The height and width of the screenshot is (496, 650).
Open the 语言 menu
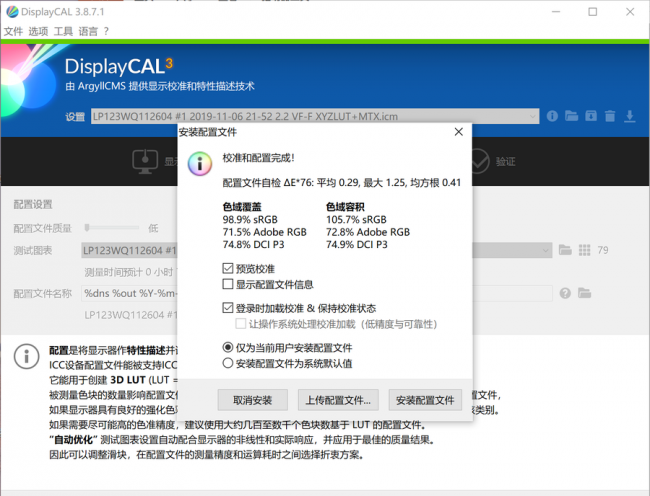tap(88, 31)
